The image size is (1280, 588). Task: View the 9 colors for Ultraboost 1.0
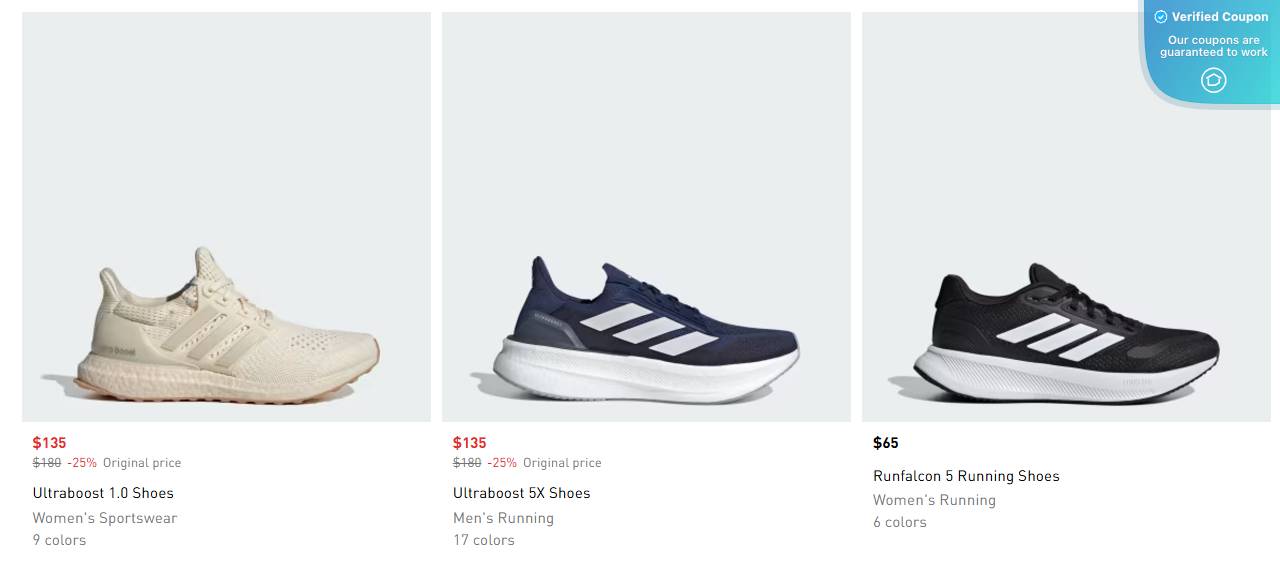click(x=59, y=540)
